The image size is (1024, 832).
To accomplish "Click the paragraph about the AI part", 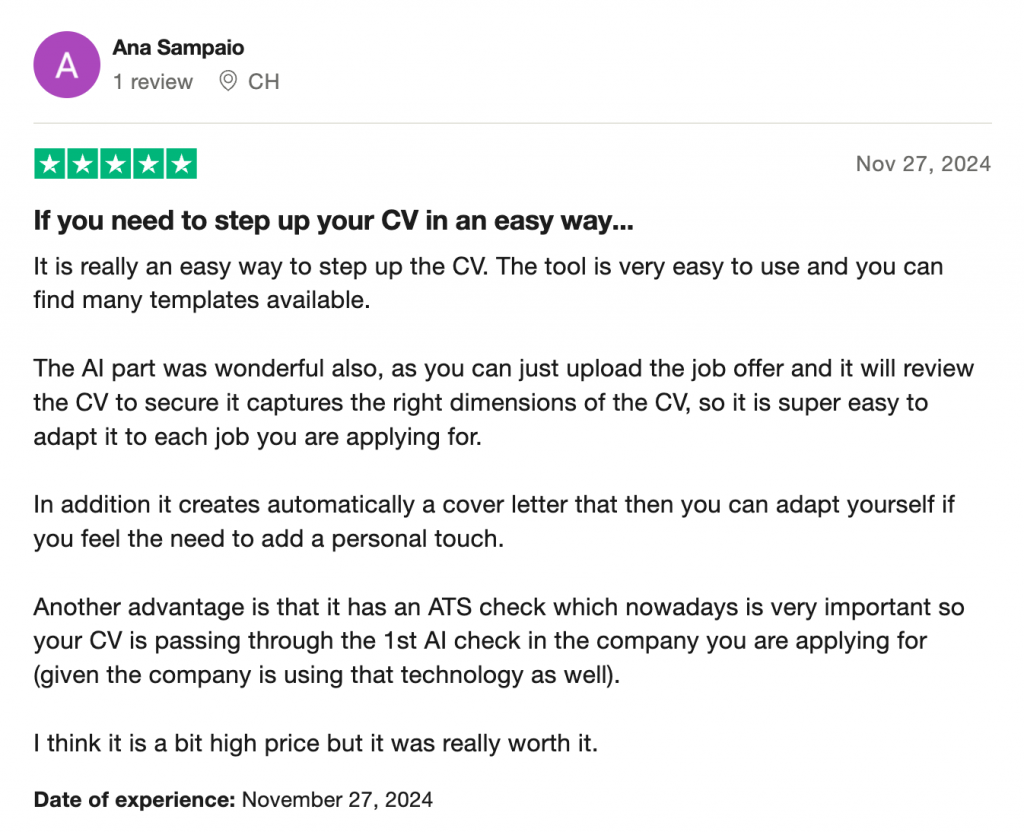I will (x=503, y=403).
